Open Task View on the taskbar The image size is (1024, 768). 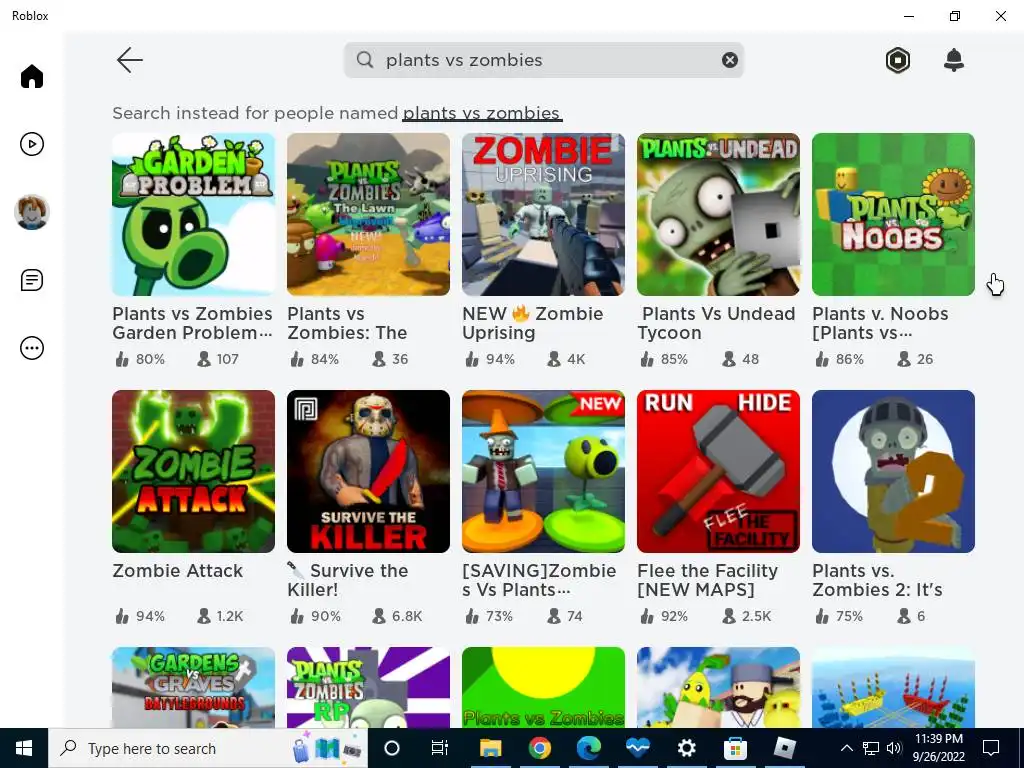(x=440, y=748)
